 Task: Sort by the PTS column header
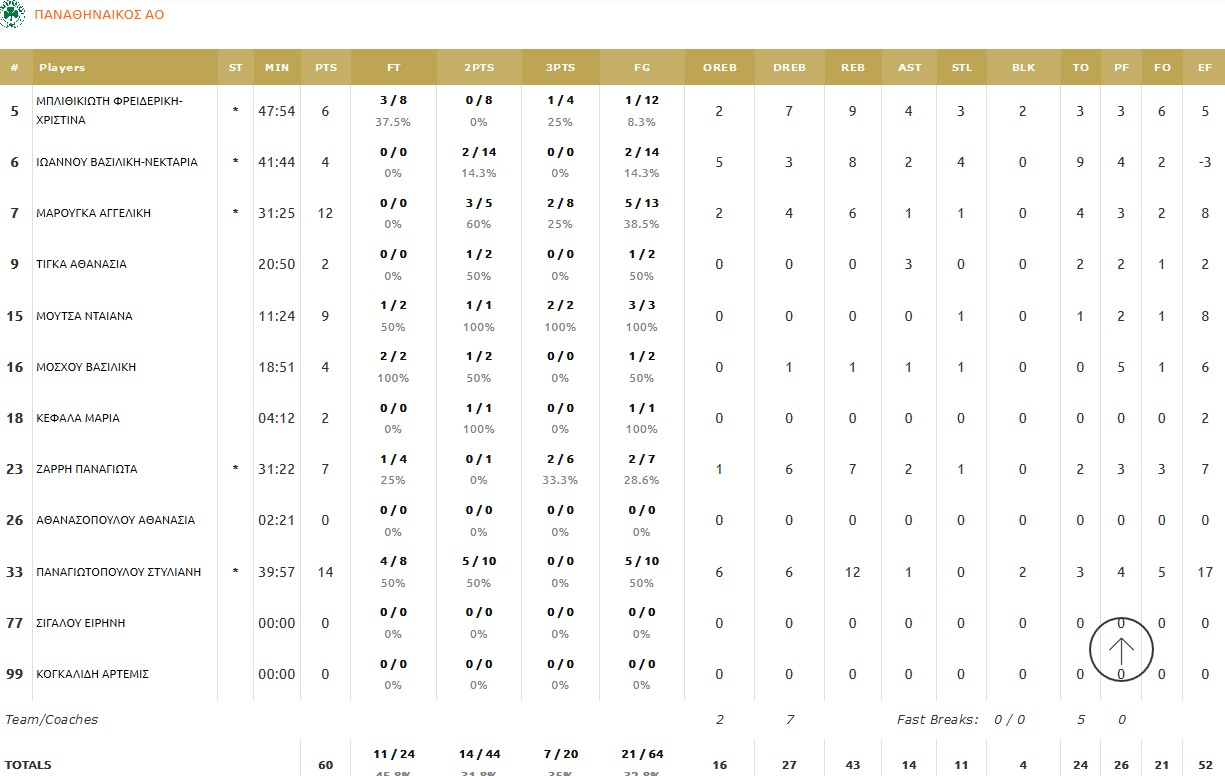point(326,68)
